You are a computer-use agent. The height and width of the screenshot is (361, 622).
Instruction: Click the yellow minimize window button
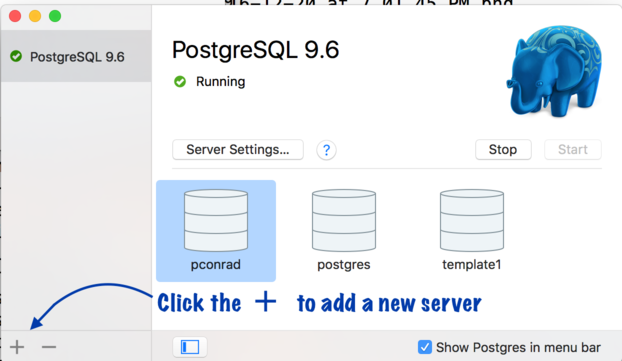pyautogui.click(x=35, y=16)
